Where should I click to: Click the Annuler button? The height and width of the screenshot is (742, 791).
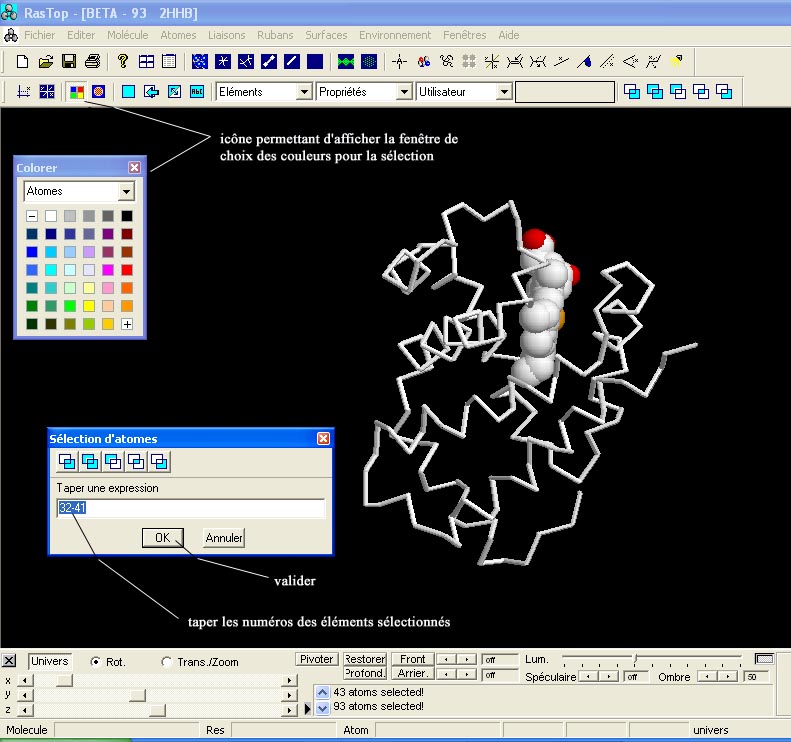(224, 538)
